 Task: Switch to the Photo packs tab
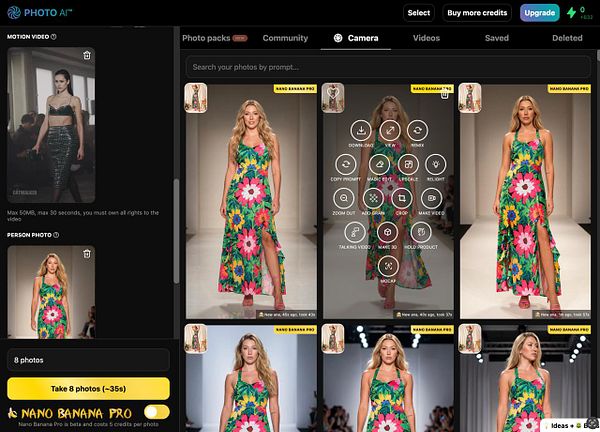coord(215,38)
